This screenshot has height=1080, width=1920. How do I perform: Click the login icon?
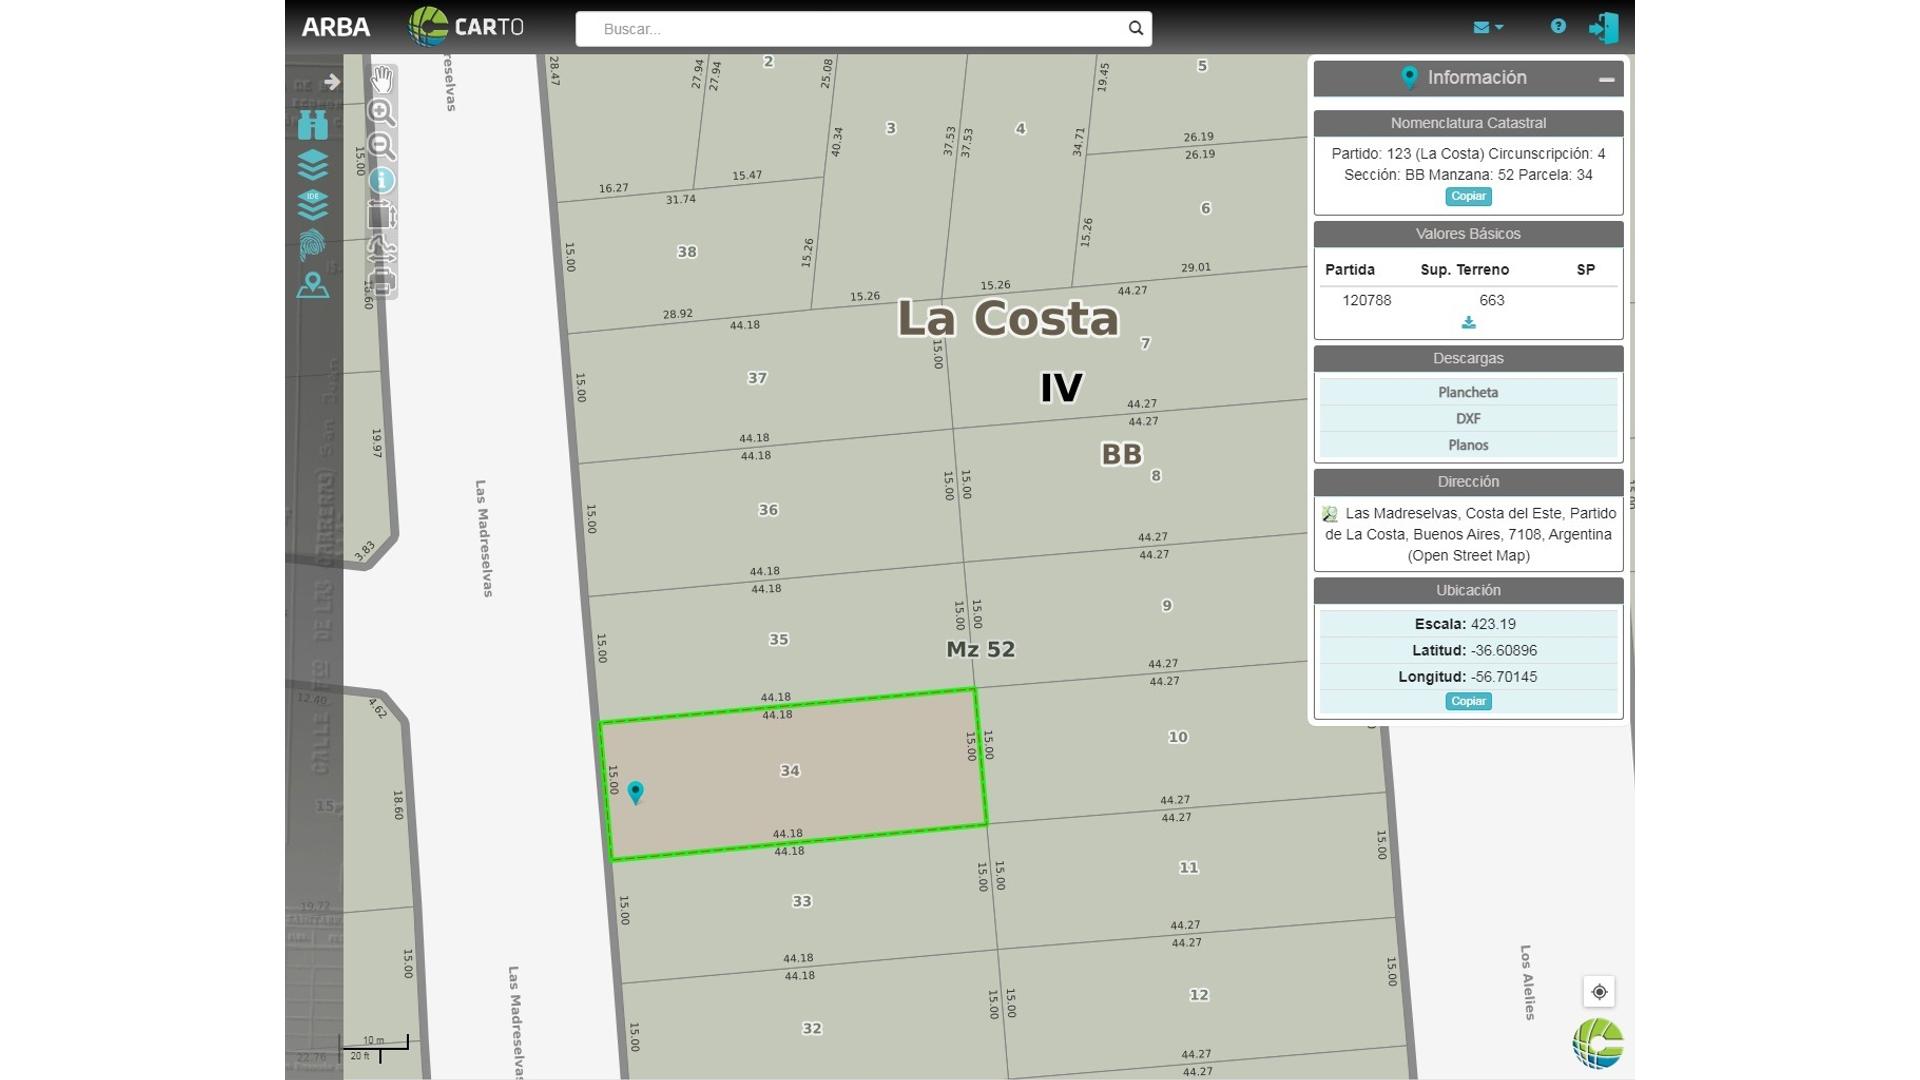pyautogui.click(x=1604, y=27)
